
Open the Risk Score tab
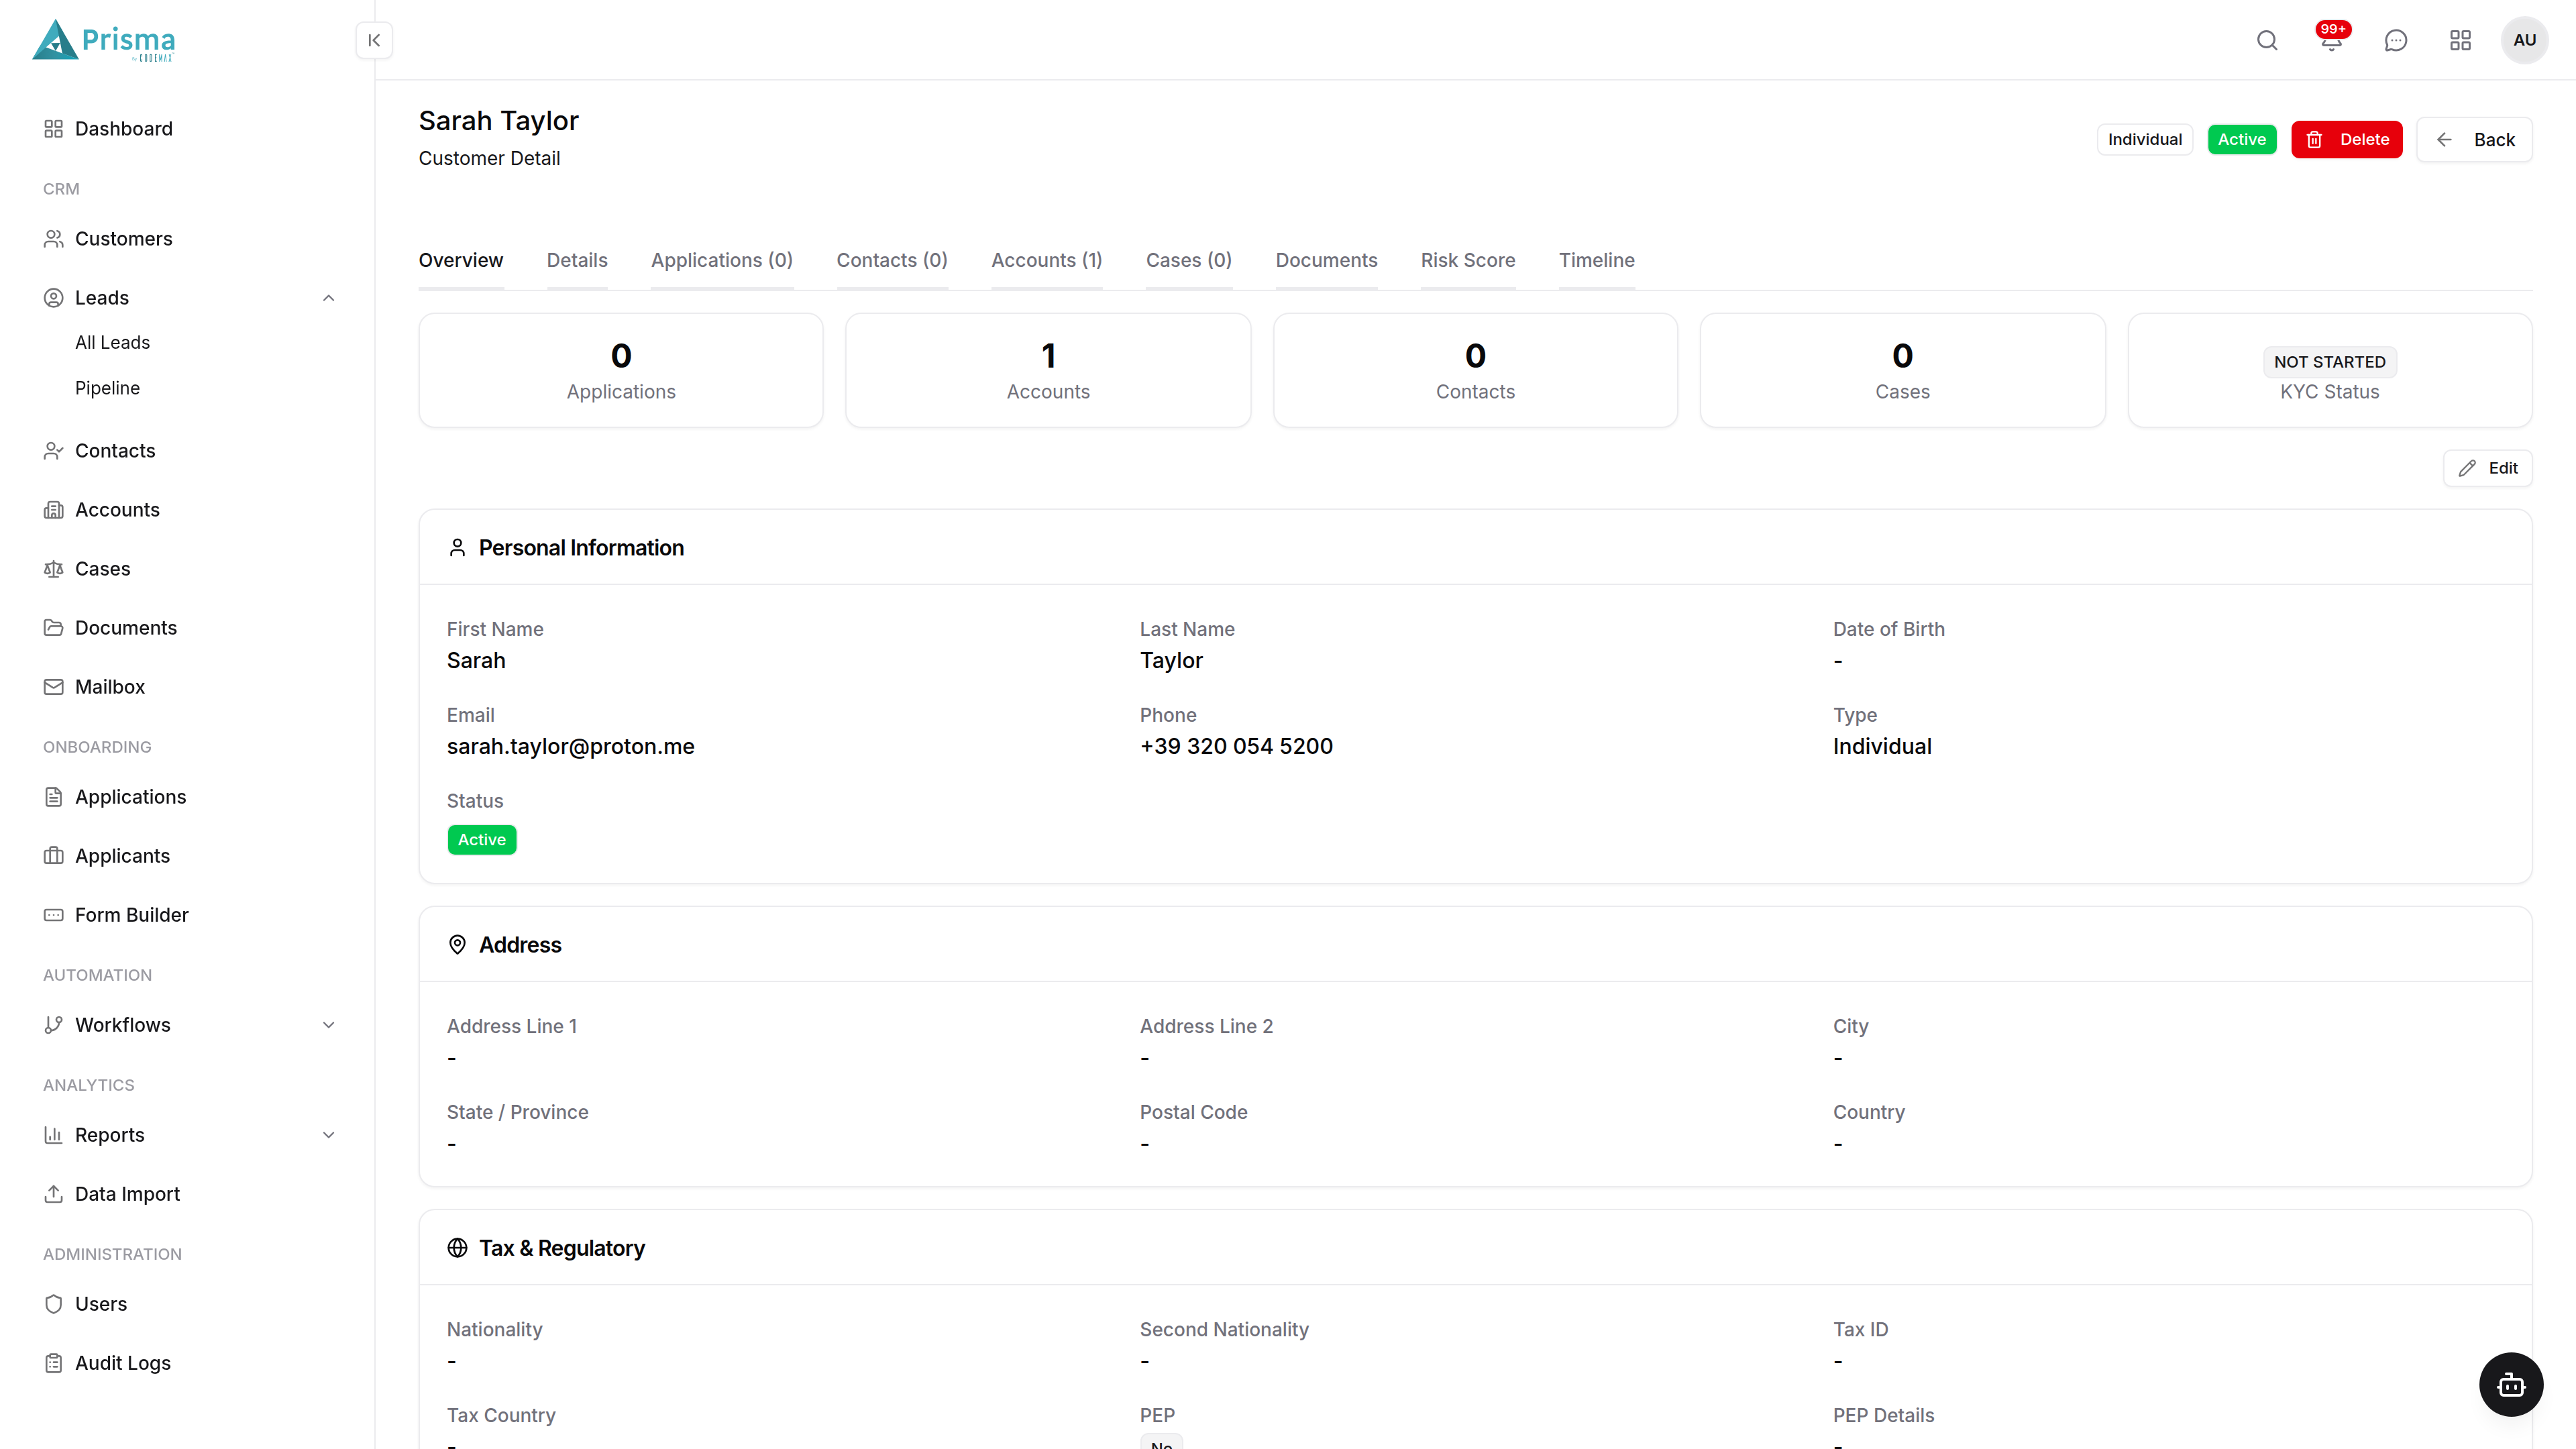pos(1468,260)
